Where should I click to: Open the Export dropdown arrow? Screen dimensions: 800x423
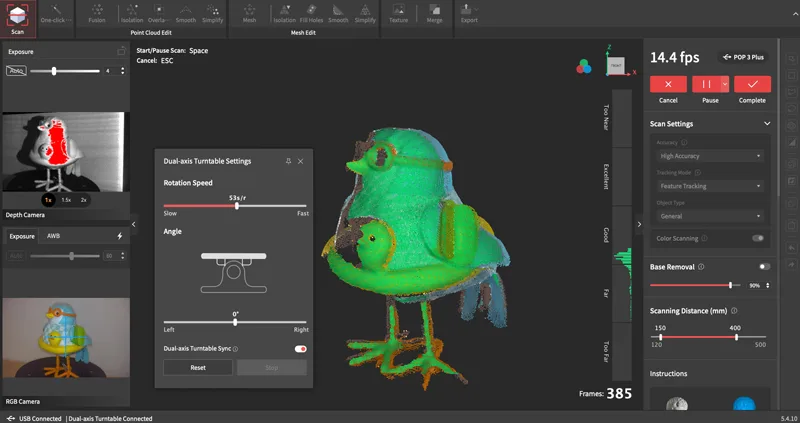[x=477, y=9]
